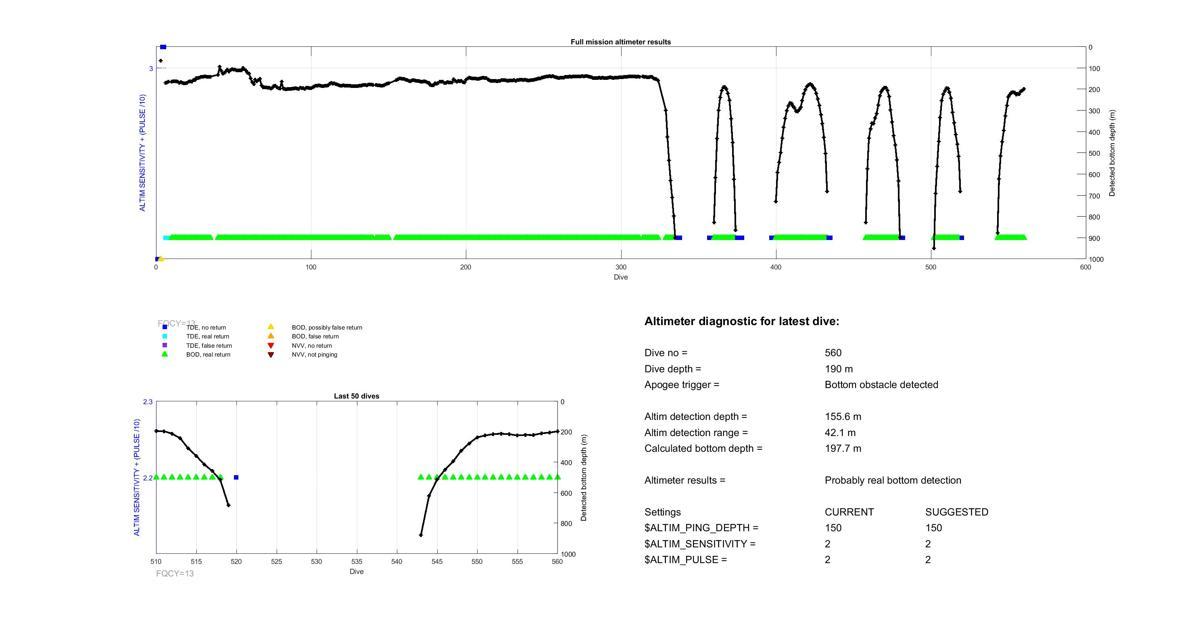Click the 'ALTIM SENSITIVITY + (PULSE /10)' label of the Last 50 dives plot

coord(138,478)
